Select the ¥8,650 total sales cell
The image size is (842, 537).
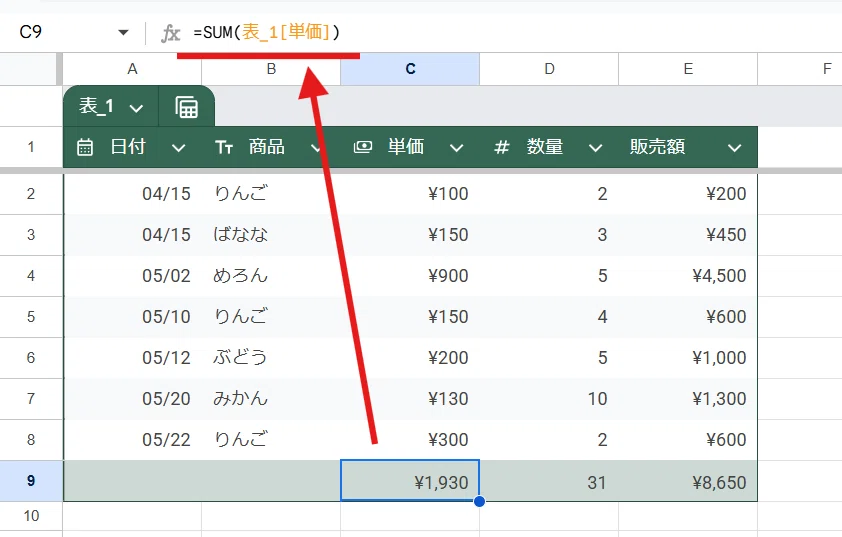[x=688, y=481]
